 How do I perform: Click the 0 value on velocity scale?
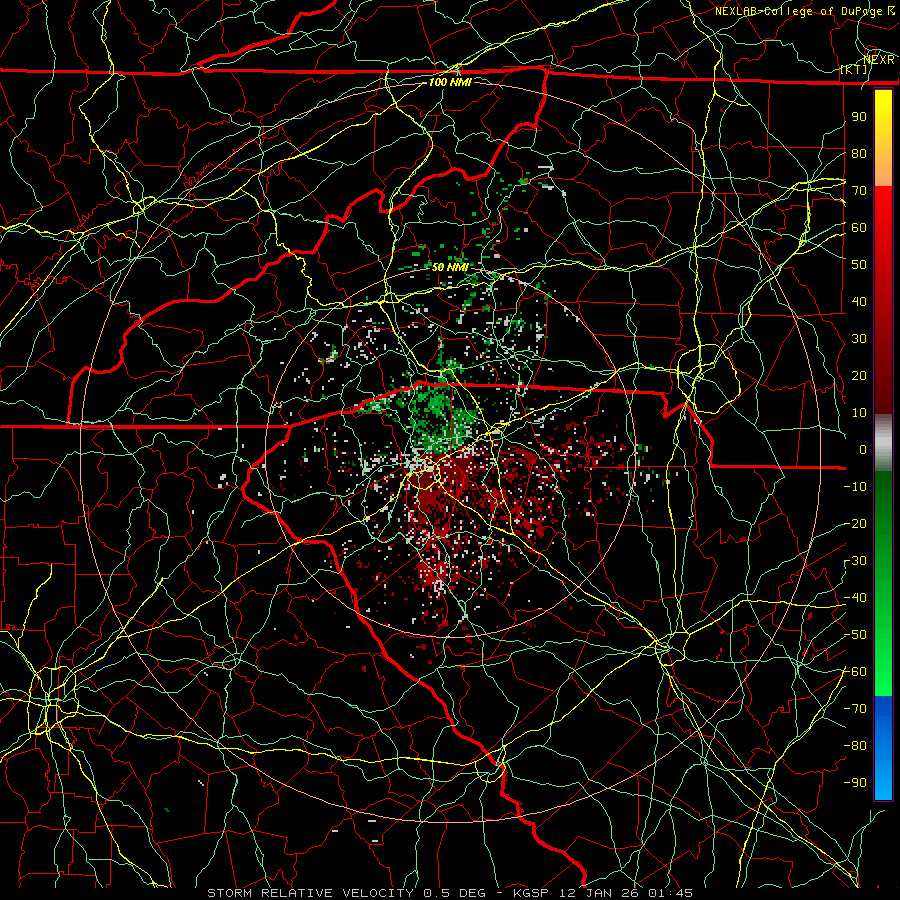tap(863, 449)
